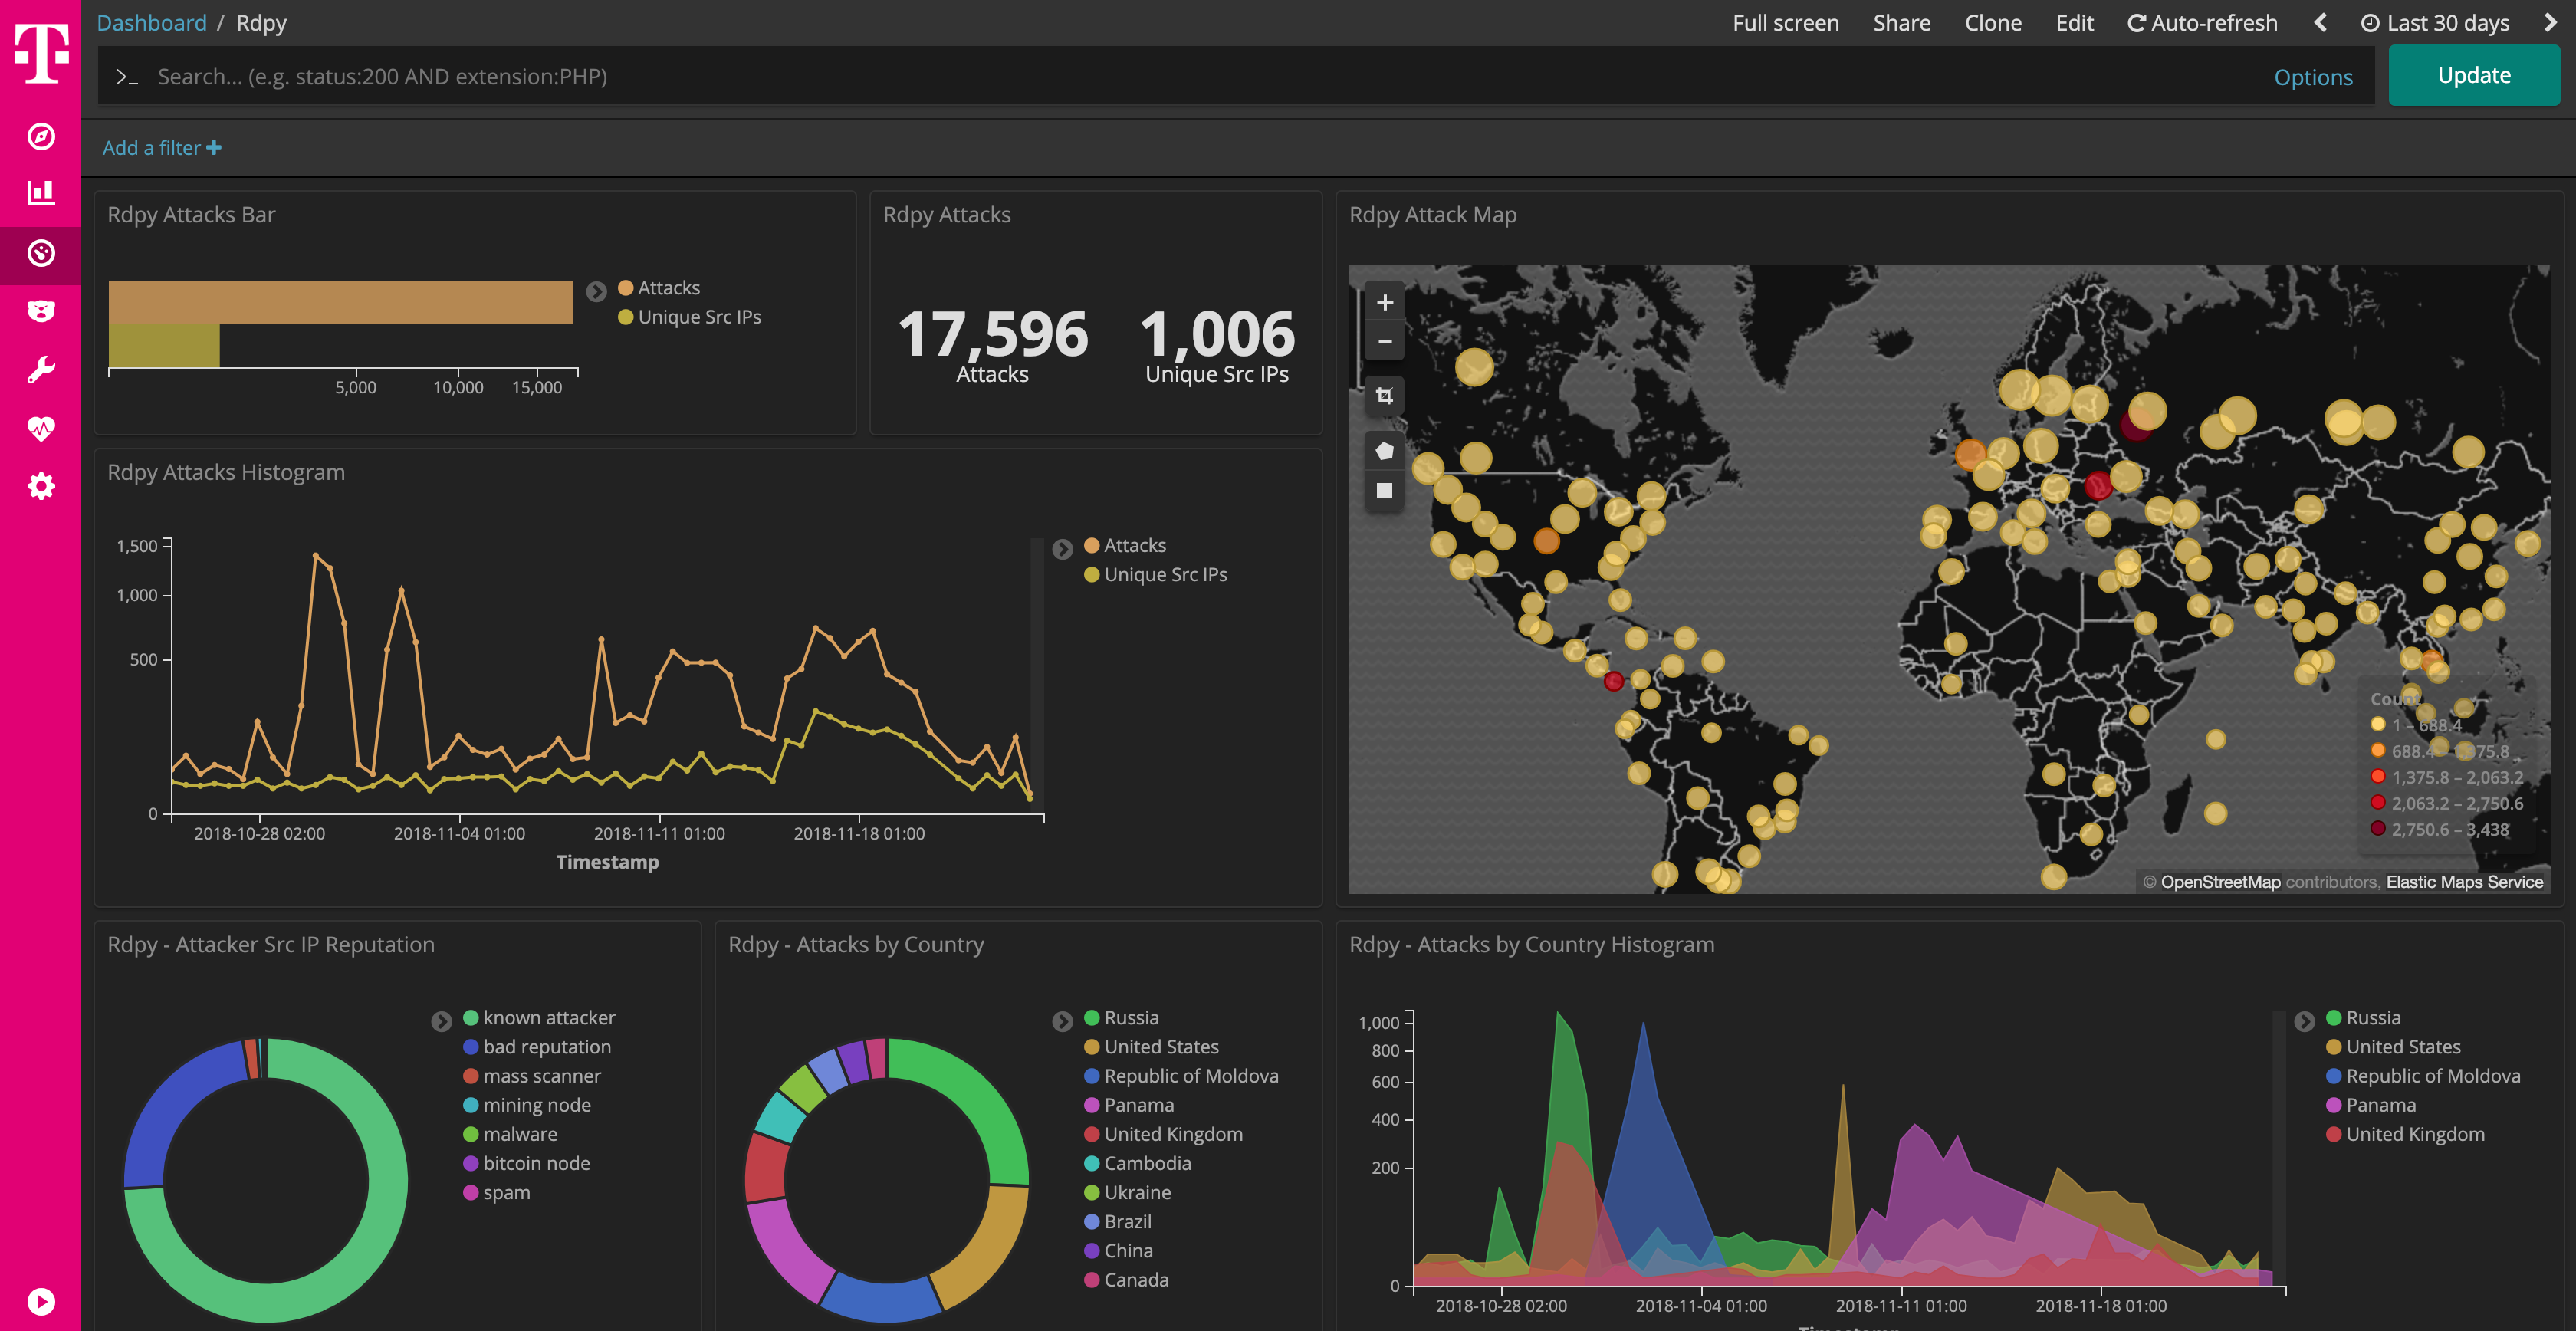
Task: Open the Discover compass icon in sidebar
Action: [x=40, y=138]
